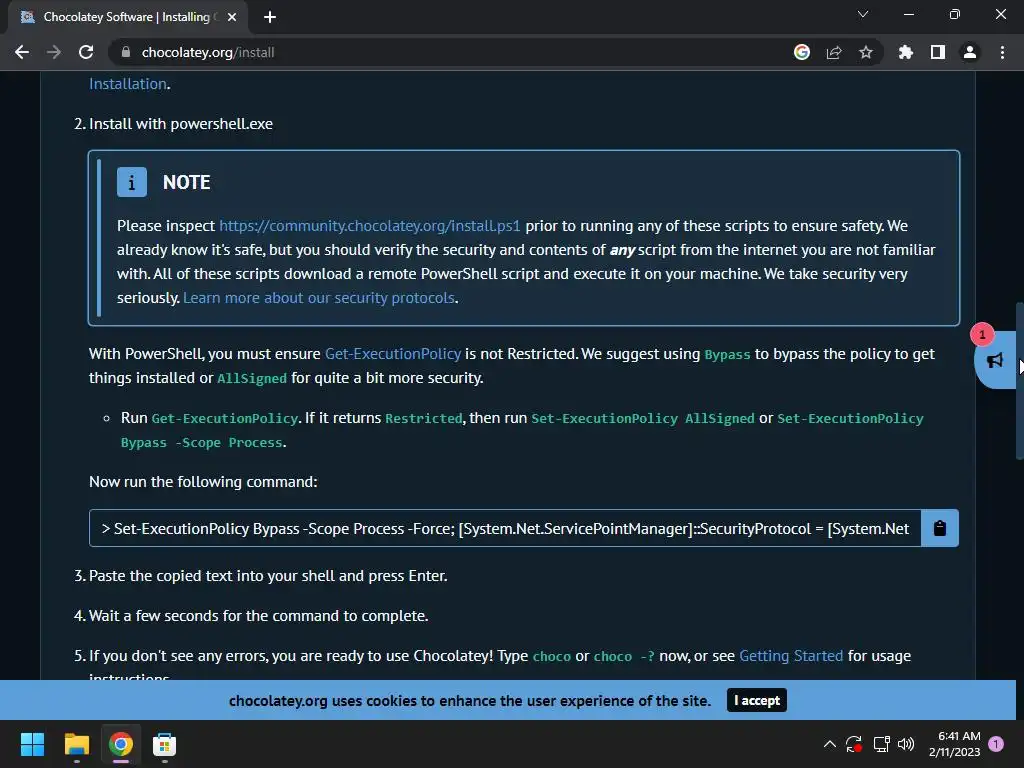Click the 'AllSigned' code text after 'installed or'
1024x768 pixels.
[x=252, y=379]
